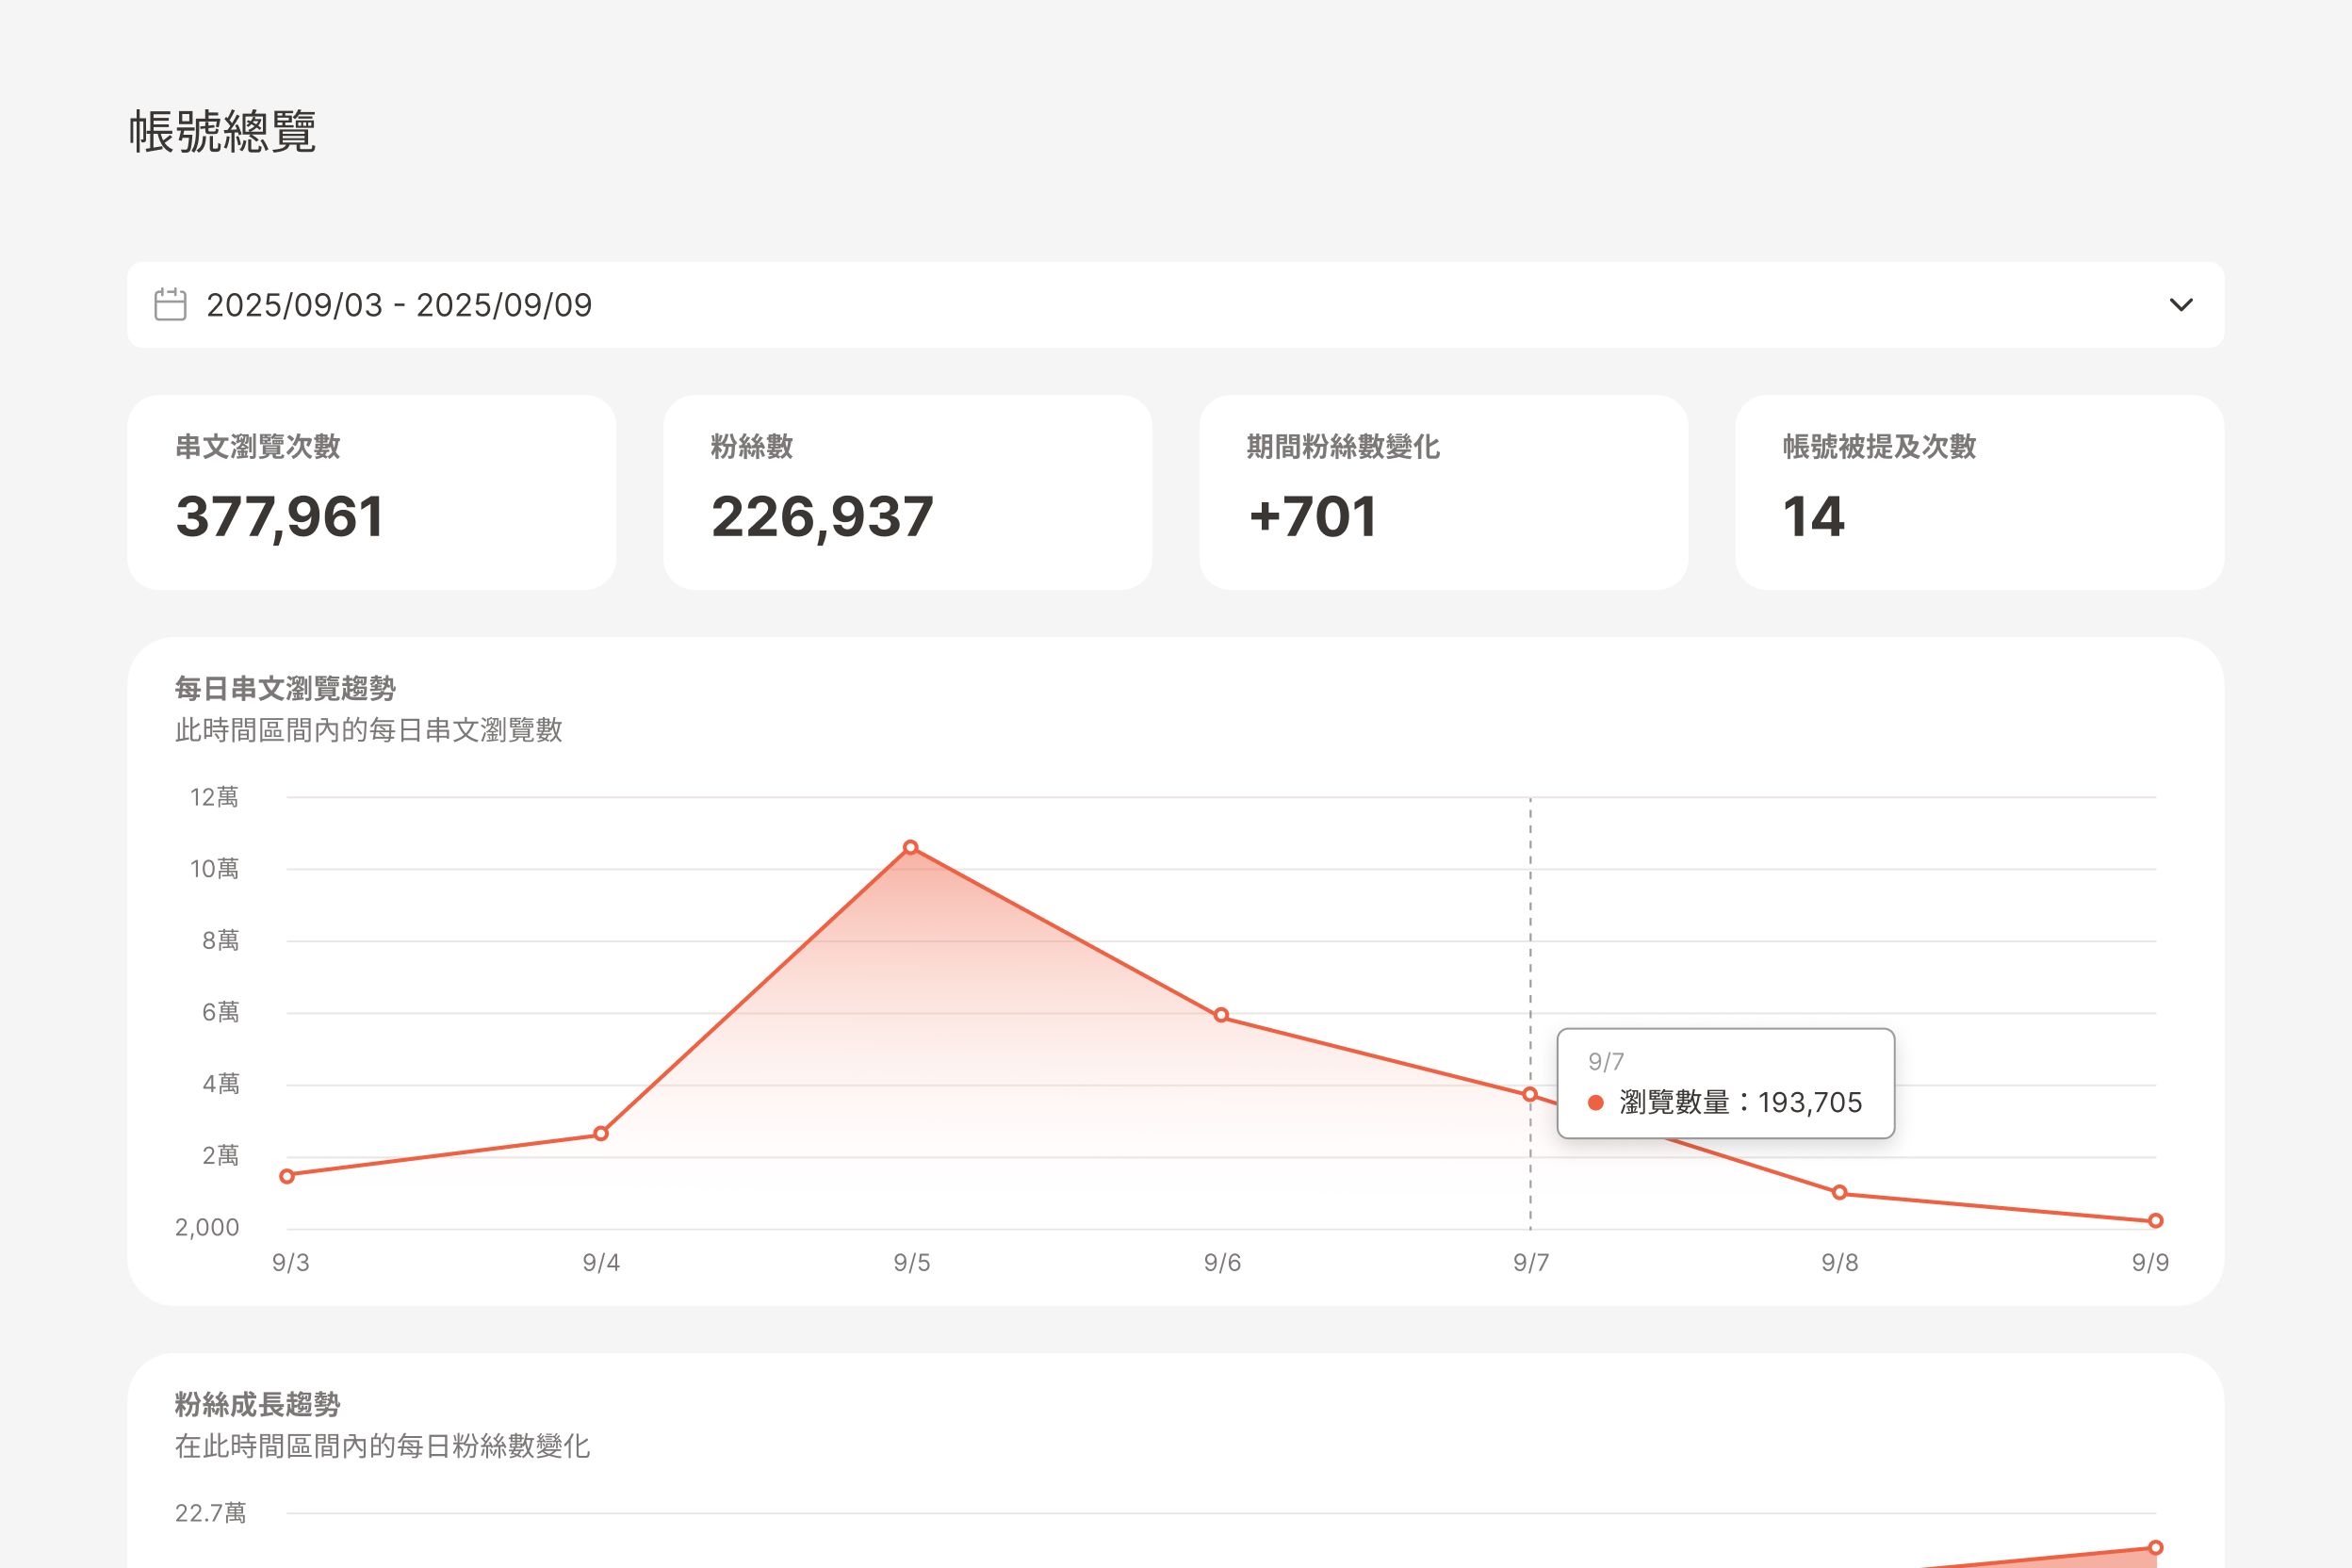2352x1568 pixels.
Task: Click the 帳號被提及次數 14 card
Action: tap(1979, 492)
